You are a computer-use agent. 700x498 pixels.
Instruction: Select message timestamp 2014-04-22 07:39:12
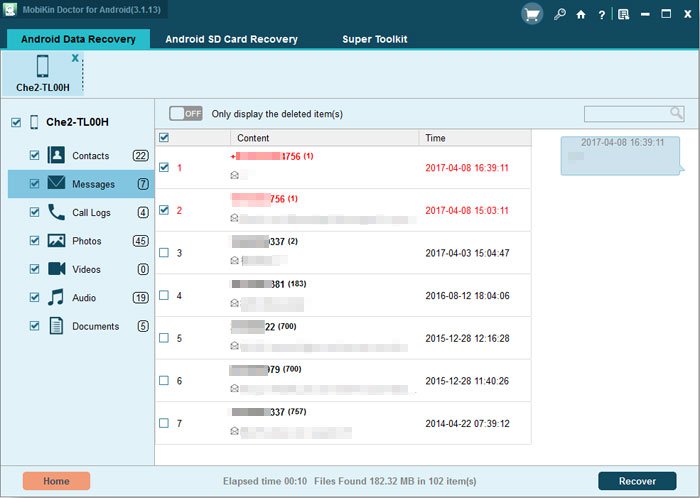[x=467, y=423]
